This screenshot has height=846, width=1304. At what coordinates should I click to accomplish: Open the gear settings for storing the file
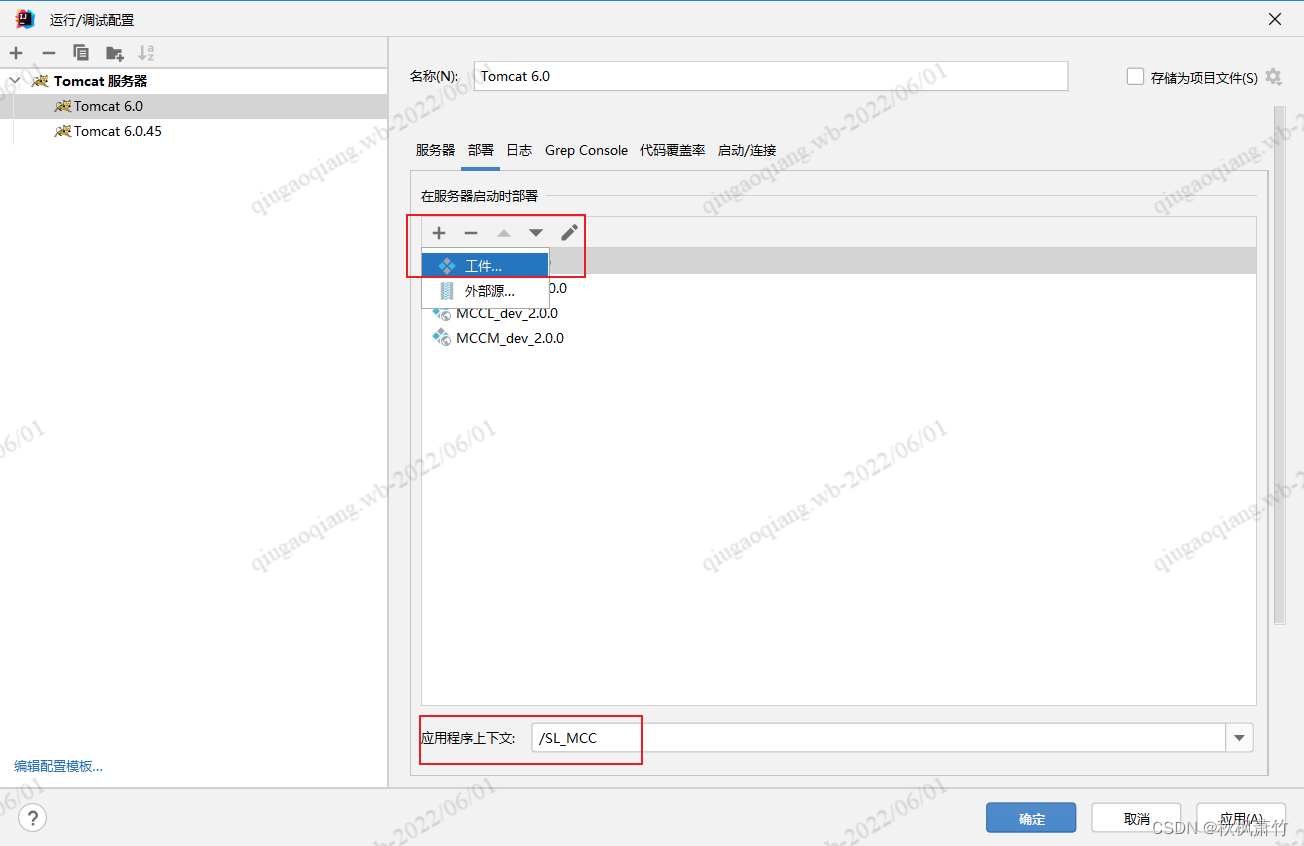click(1273, 77)
